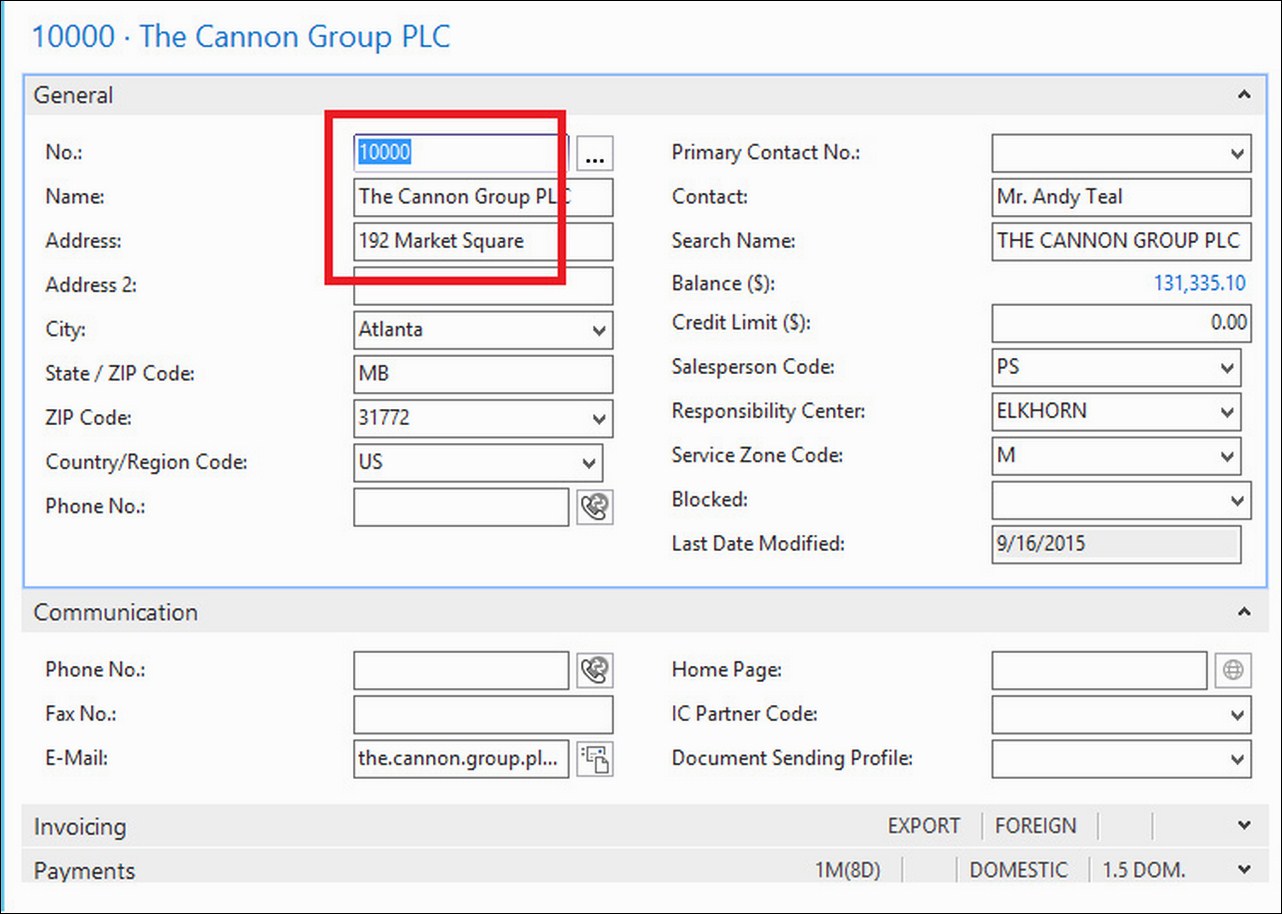Click the DOMESTIC value in Payments header
The height and width of the screenshot is (914, 1282).
pos(1019,870)
